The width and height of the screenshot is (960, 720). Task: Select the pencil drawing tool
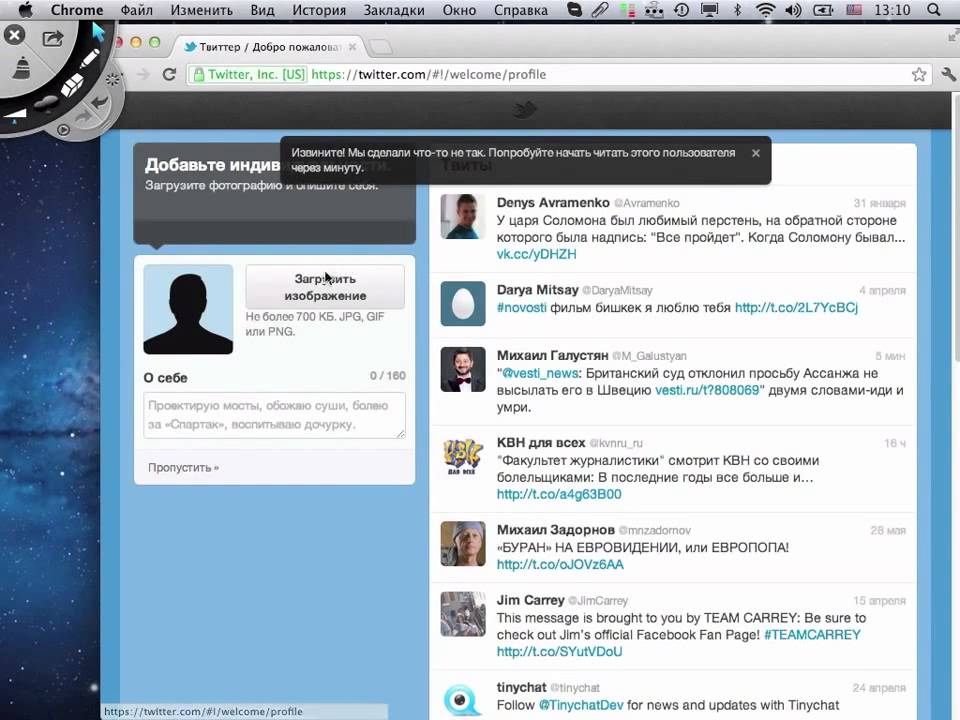click(89, 59)
